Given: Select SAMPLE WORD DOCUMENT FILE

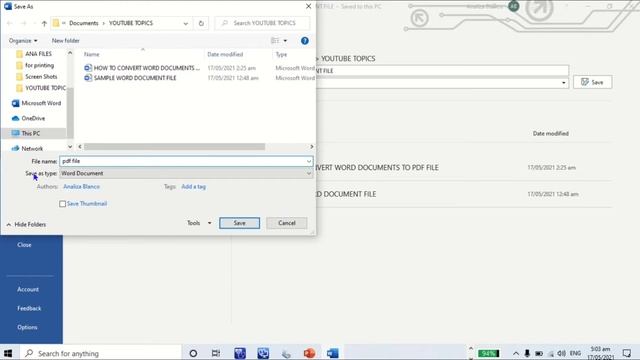Looking at the screenshot, I should pos(130,78).
